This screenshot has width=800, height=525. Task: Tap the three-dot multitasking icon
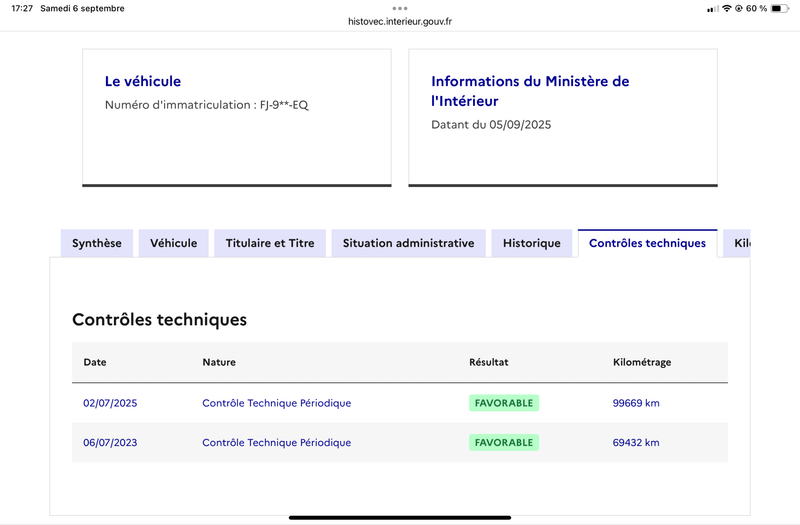(399, 8)
